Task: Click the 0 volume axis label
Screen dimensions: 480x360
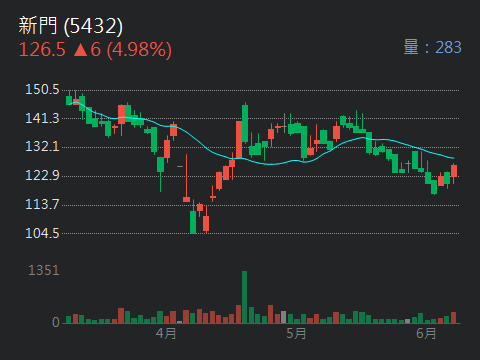Action: [x=56, y=322]
